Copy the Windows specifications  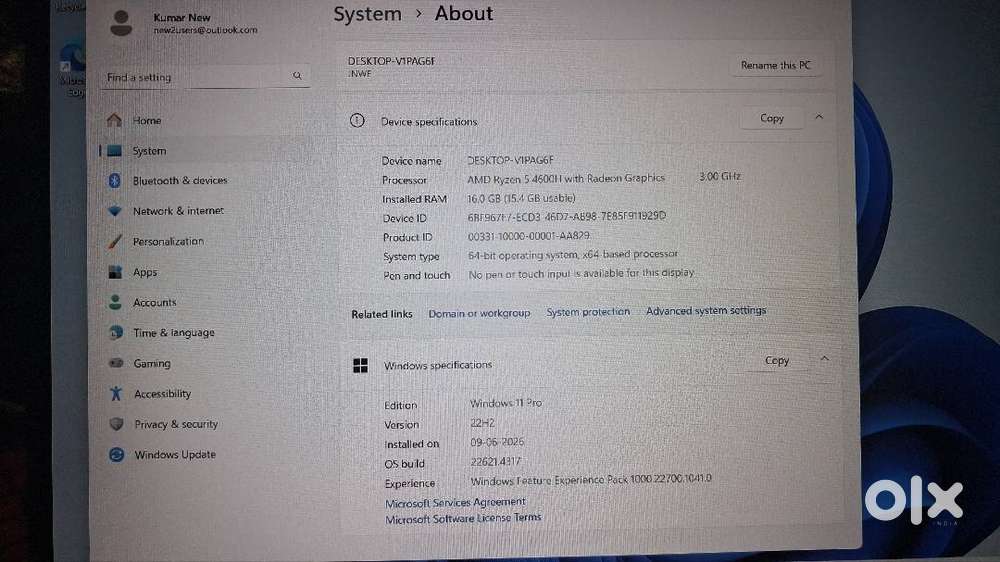pyautogui.click(x=777, y=360)
